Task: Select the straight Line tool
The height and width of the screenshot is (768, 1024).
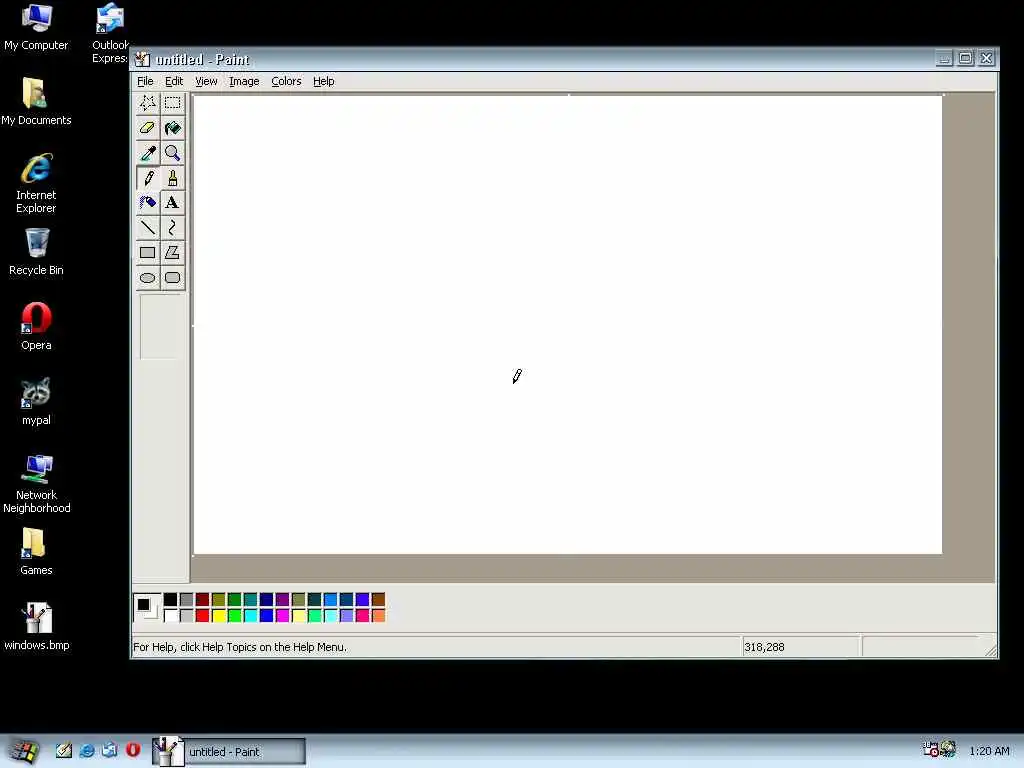Action: 148,227
